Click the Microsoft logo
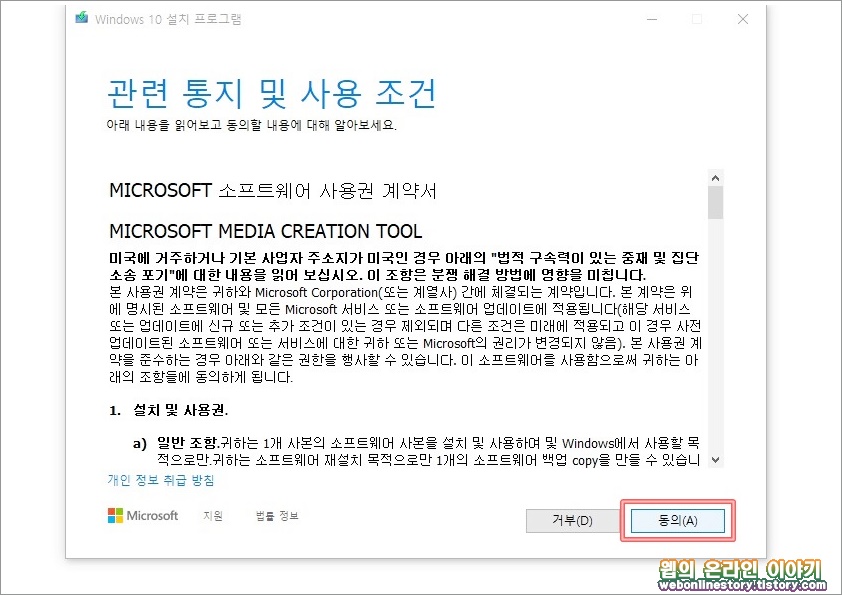Image resolution: width=842 pixels, height=595 pixels. click(x=140, y=516)
